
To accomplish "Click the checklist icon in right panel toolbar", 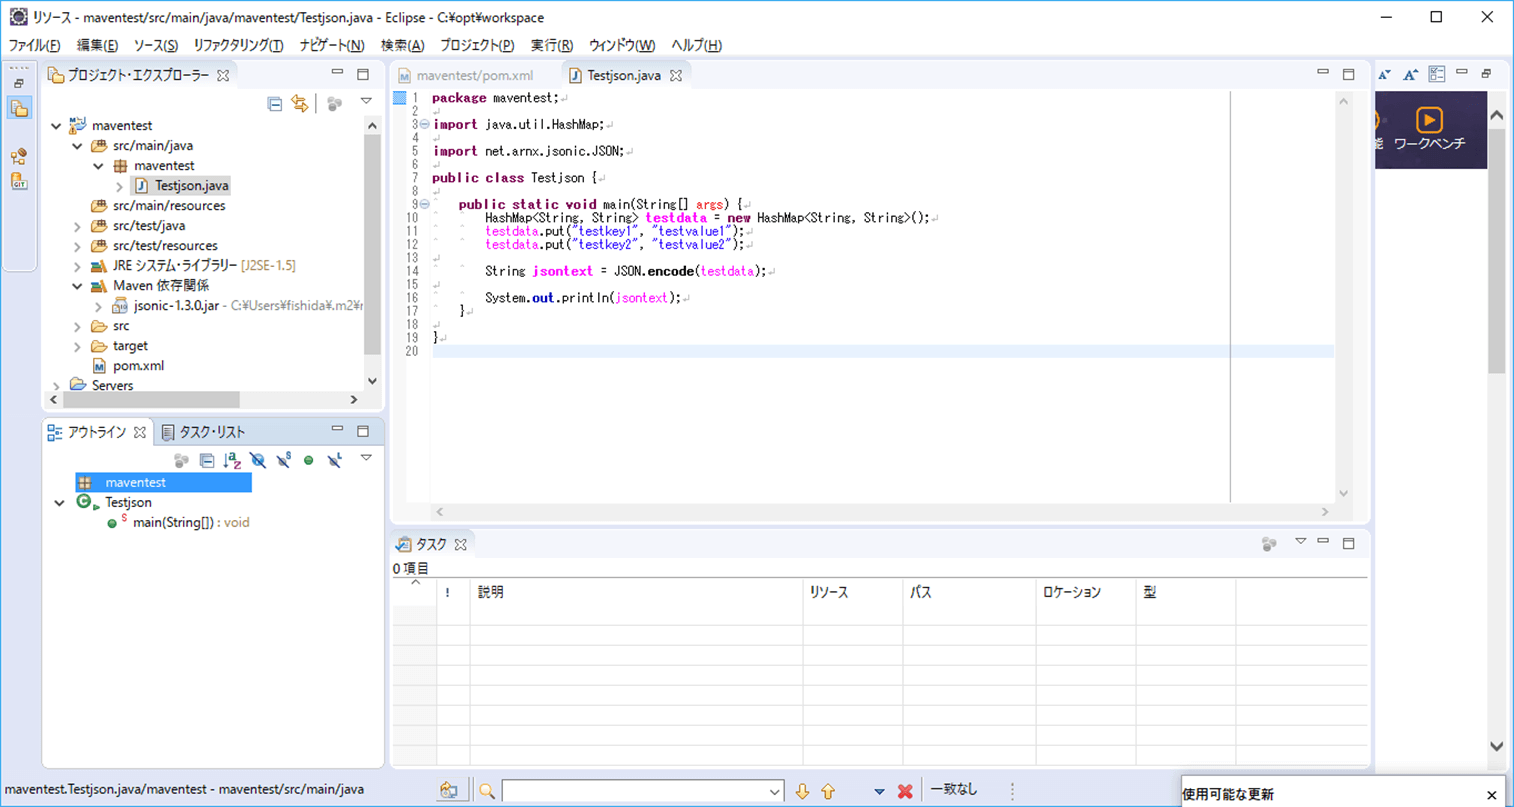I will pyautogui.click(x=1437, y=74).
